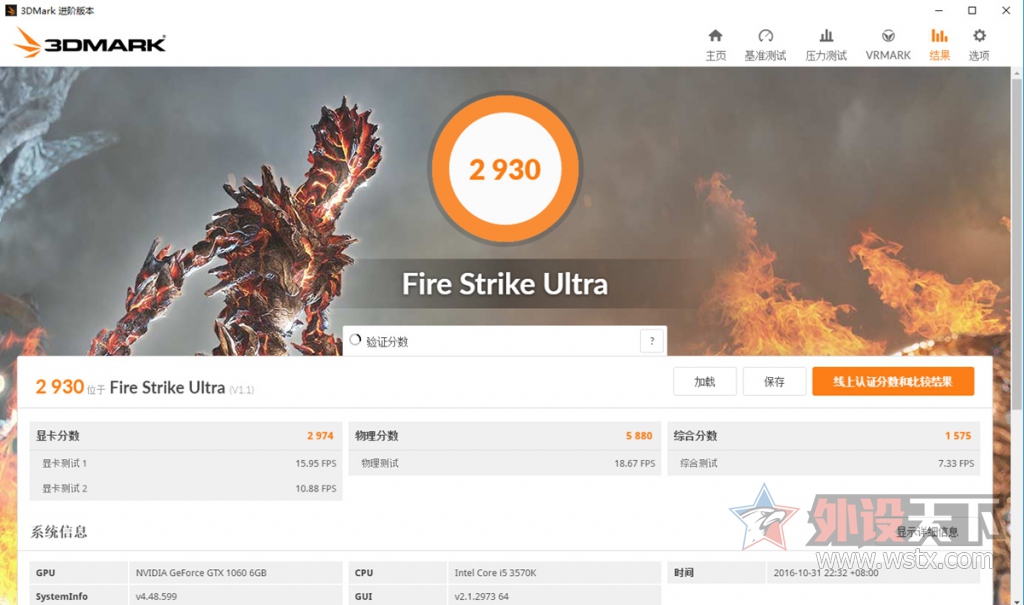Minimize the 3DMark window

click(938, 10)
